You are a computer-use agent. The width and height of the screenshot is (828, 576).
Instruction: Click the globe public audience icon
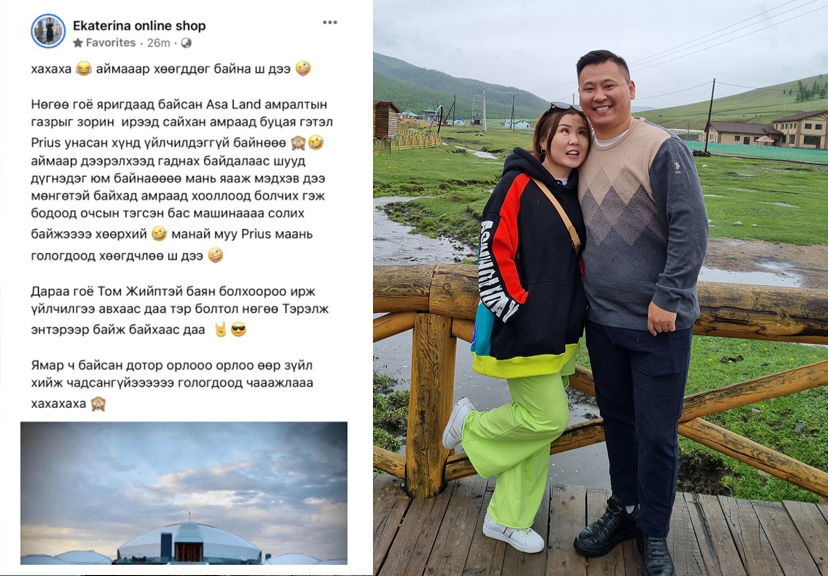[x=186, y=43]
